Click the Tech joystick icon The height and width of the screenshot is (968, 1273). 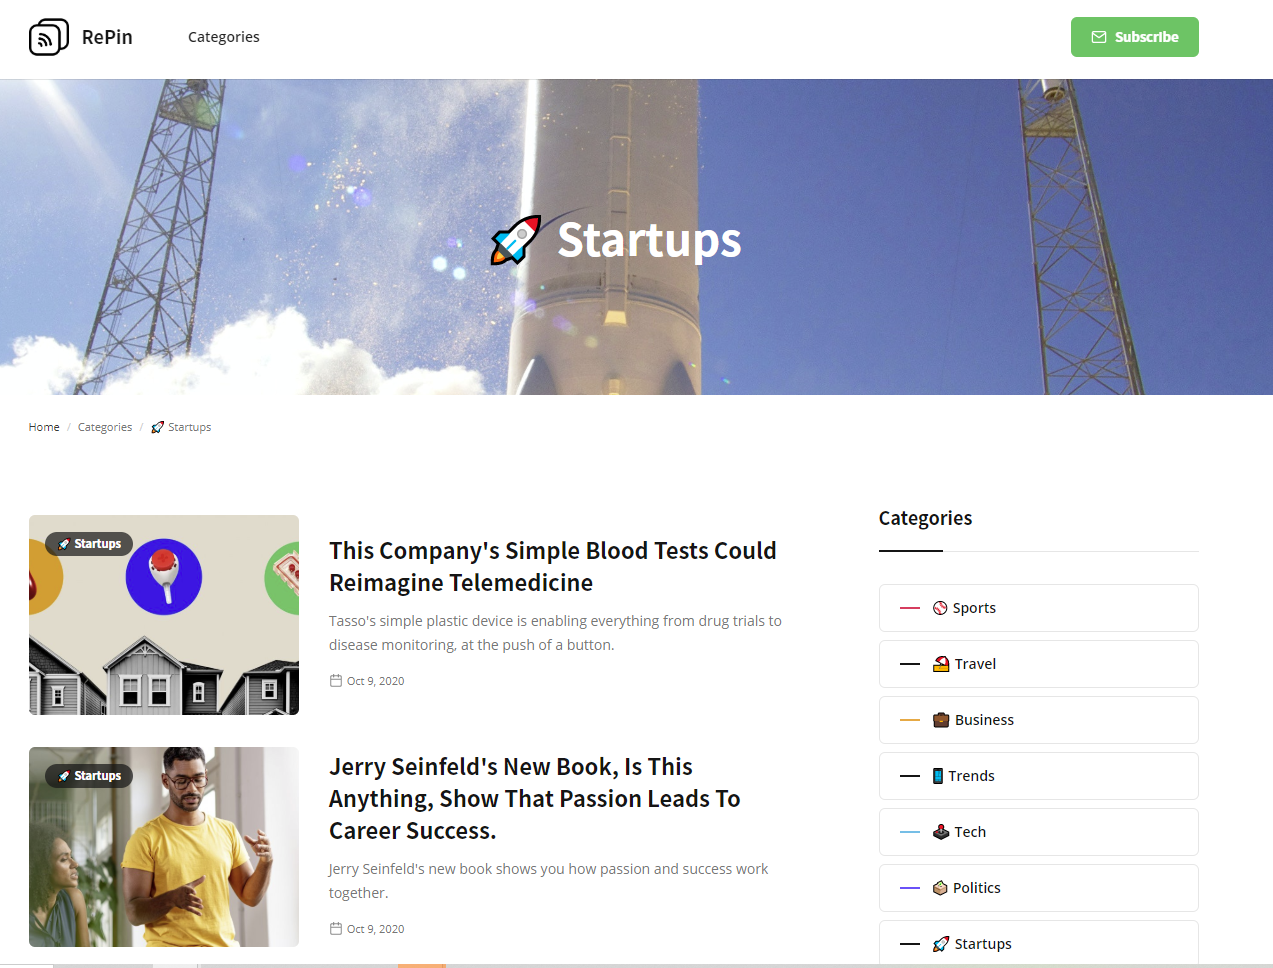[941, 832]
